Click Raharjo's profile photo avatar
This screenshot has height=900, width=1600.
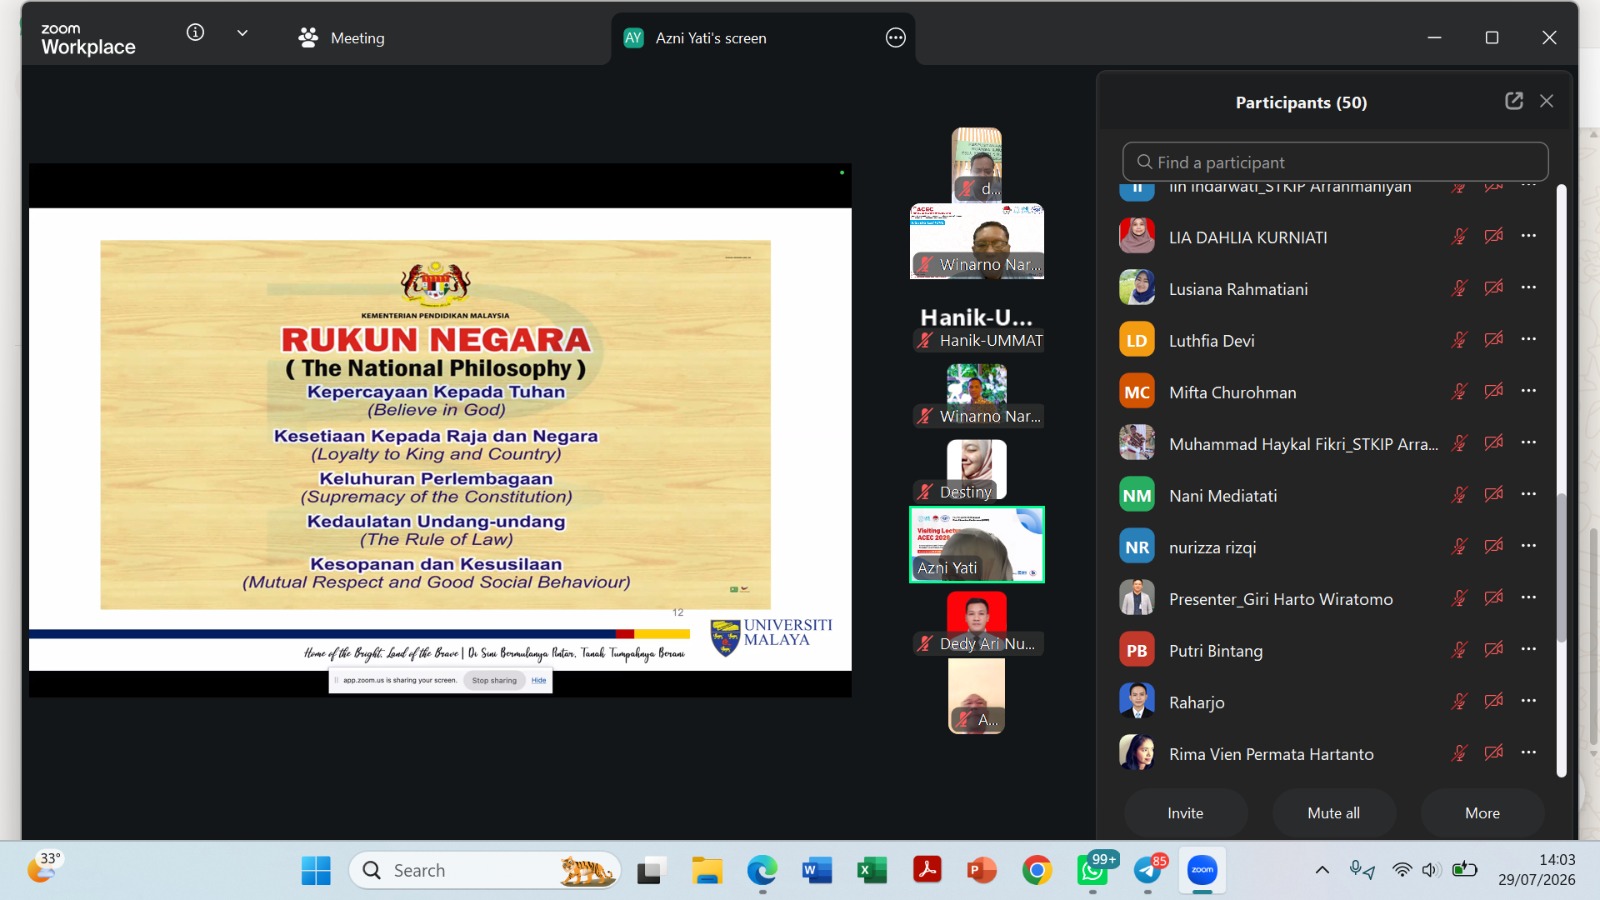click(x=1137, y=702)
